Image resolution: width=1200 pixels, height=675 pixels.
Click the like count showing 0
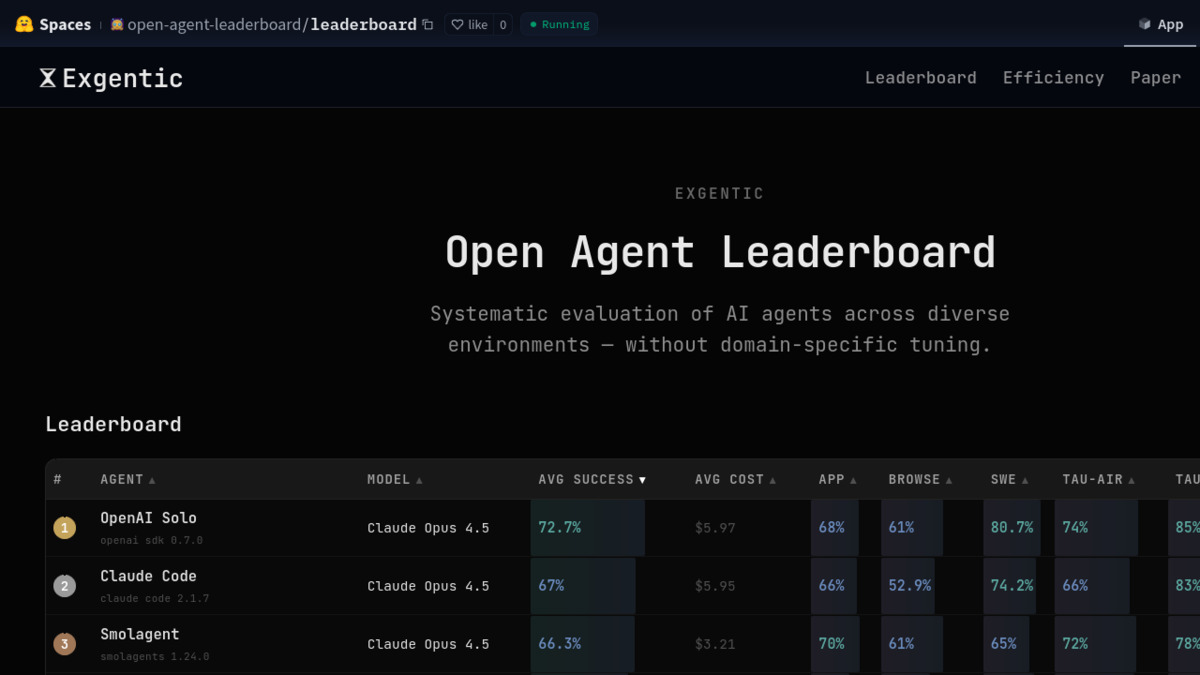pyautogui.click(x=502, y=24)
